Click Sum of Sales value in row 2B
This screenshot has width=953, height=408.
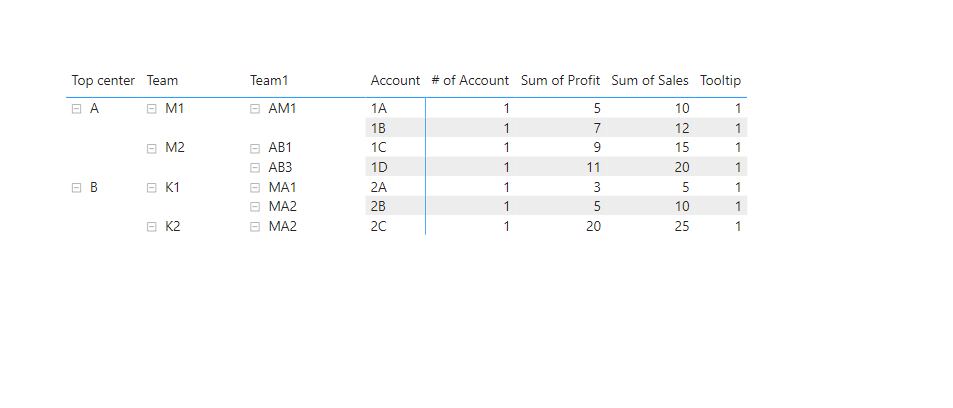[x=682, y=207]
